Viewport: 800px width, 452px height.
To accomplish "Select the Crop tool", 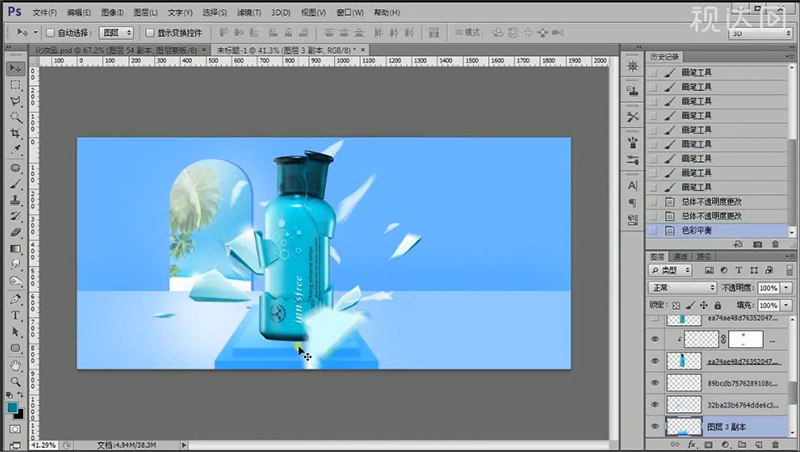I will pos(15,134).
